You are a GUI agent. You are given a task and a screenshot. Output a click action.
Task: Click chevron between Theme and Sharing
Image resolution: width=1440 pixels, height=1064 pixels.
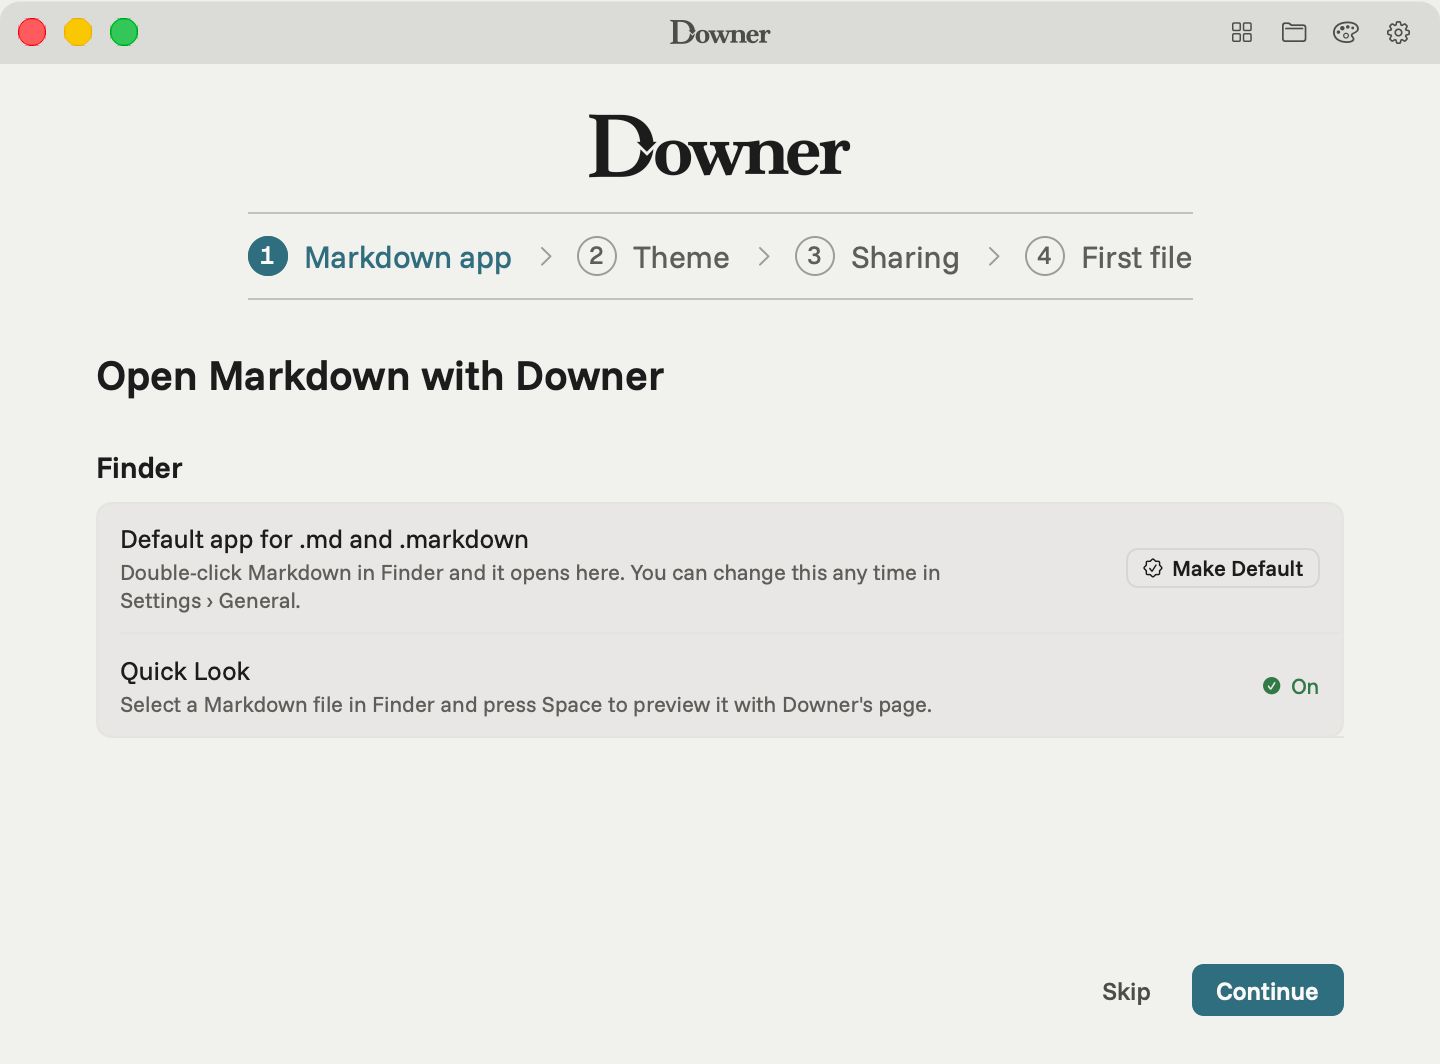click(764, 257)
